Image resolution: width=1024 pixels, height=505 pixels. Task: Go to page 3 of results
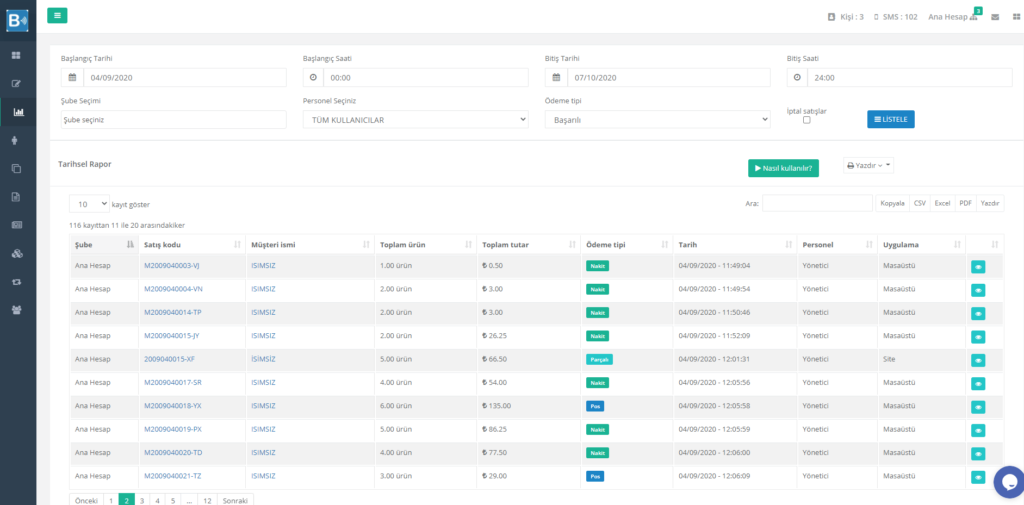[142, 500]
